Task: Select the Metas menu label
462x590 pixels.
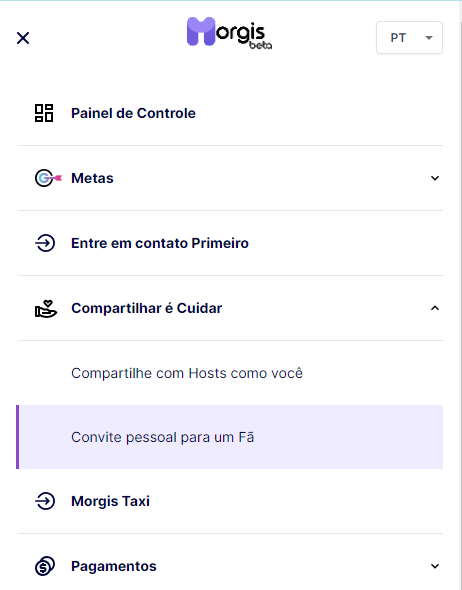Action: click(92, 178)
